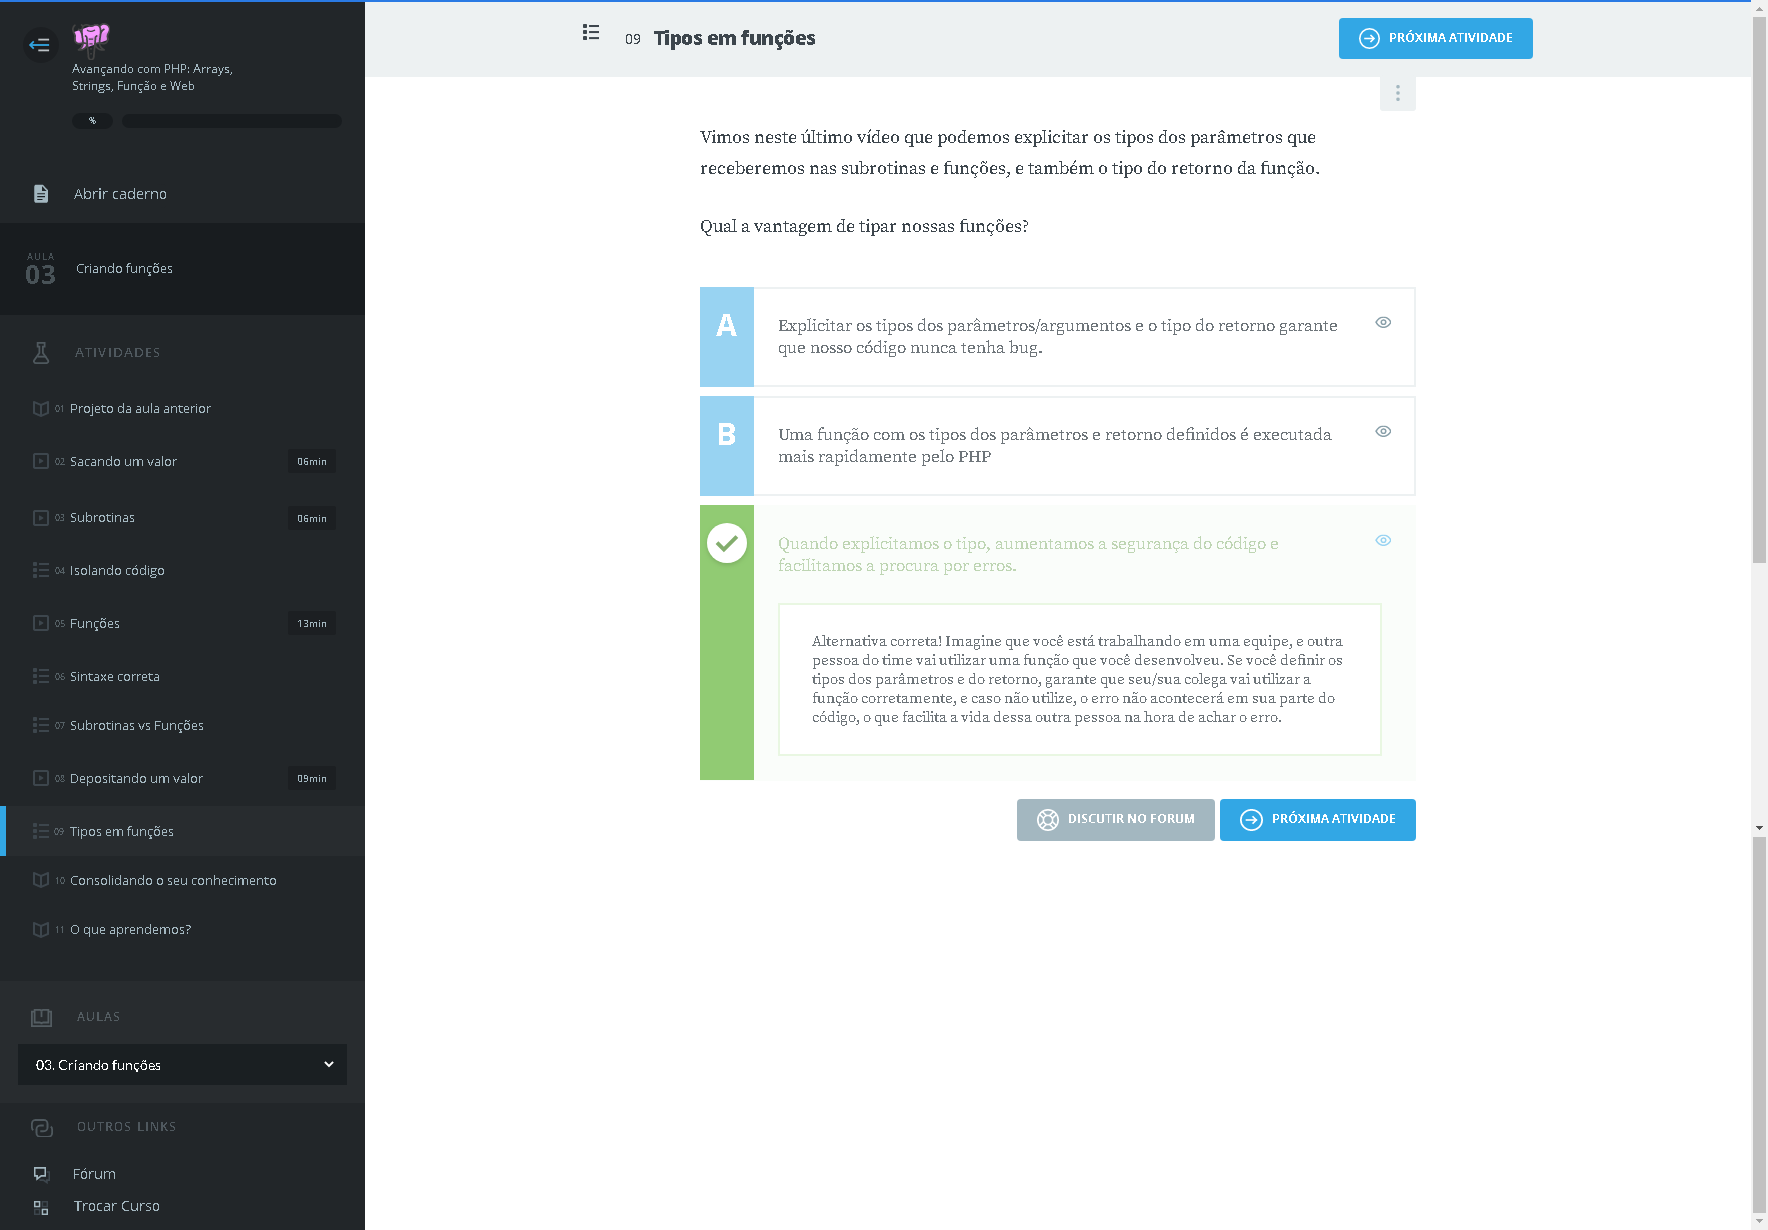The image size is (1768, 1230).
Task: Click the Trocar Curso grid icon
Action: point(41,1207)
